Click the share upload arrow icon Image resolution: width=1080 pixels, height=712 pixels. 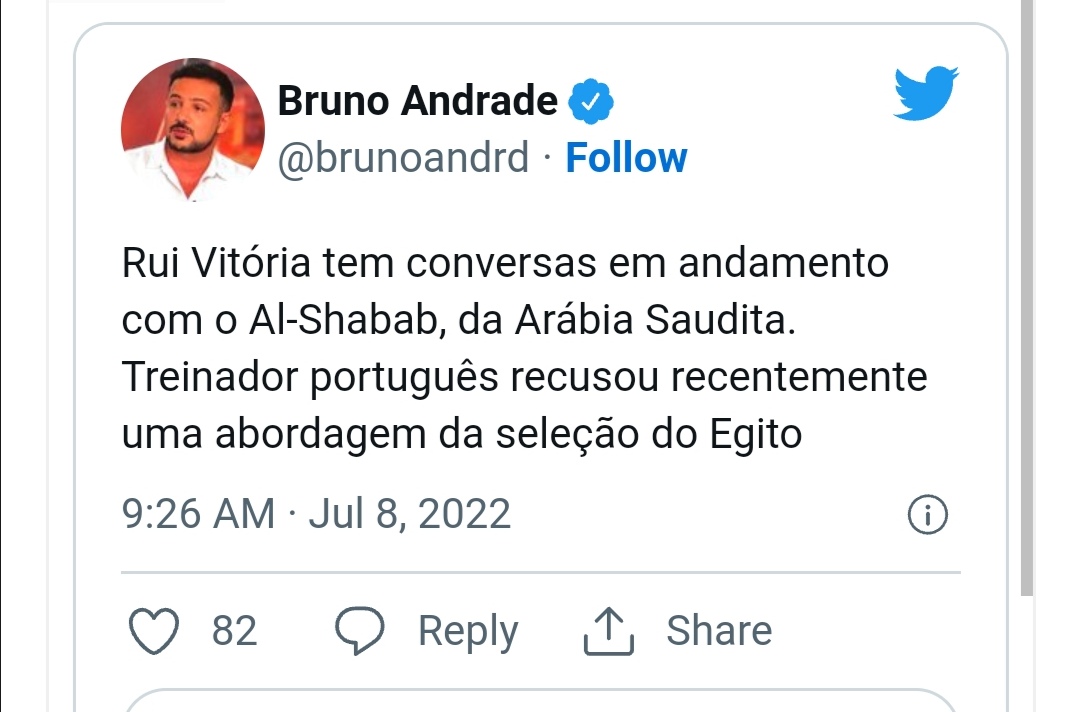point(608,630)
